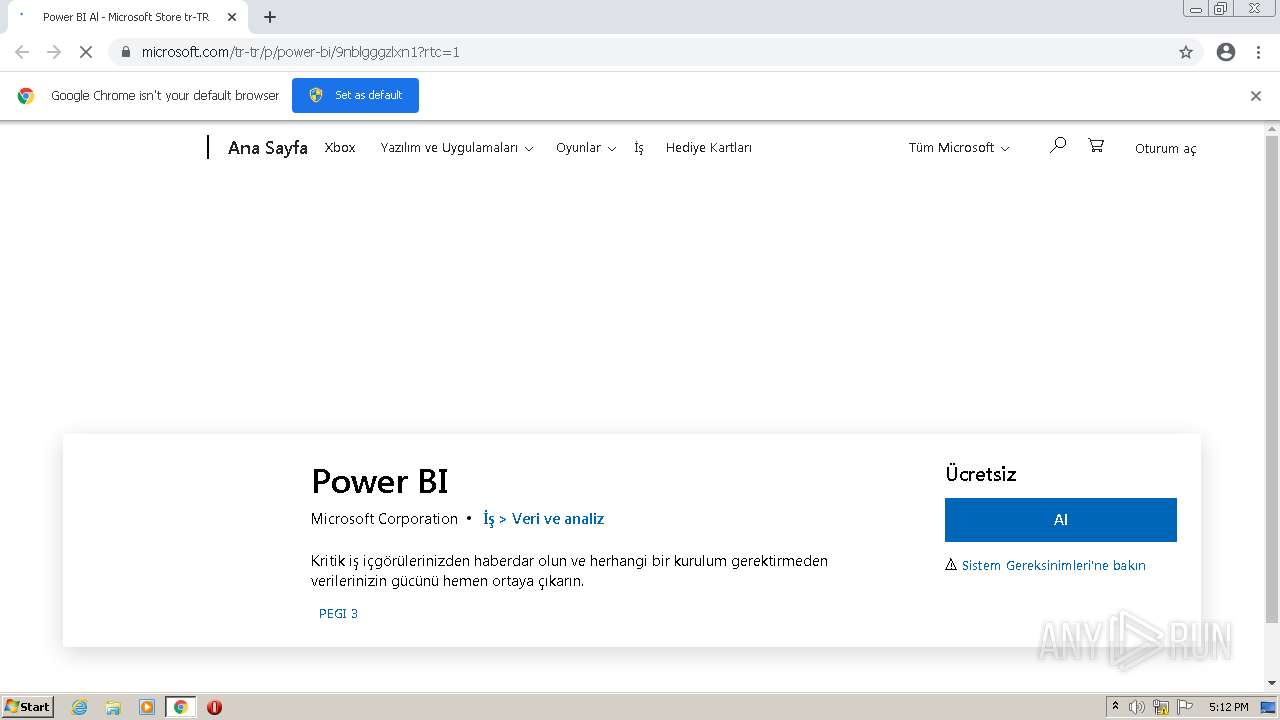Show hidden system tray icons
Screen dimensions: 1280x720
[x=1115, y=707]
